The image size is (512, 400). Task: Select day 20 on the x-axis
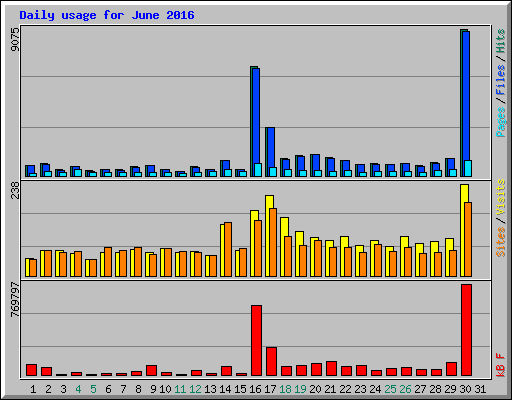[x=315, y=389]
